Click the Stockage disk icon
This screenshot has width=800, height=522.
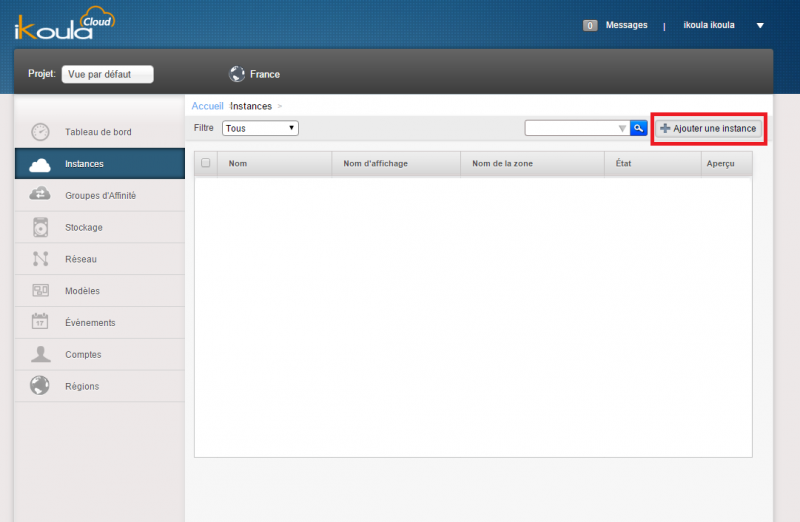(x=40, y=228)
